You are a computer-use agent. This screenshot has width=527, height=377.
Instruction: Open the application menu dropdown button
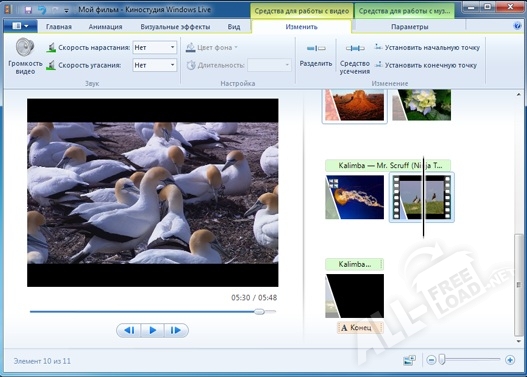(x=20, y=26)
